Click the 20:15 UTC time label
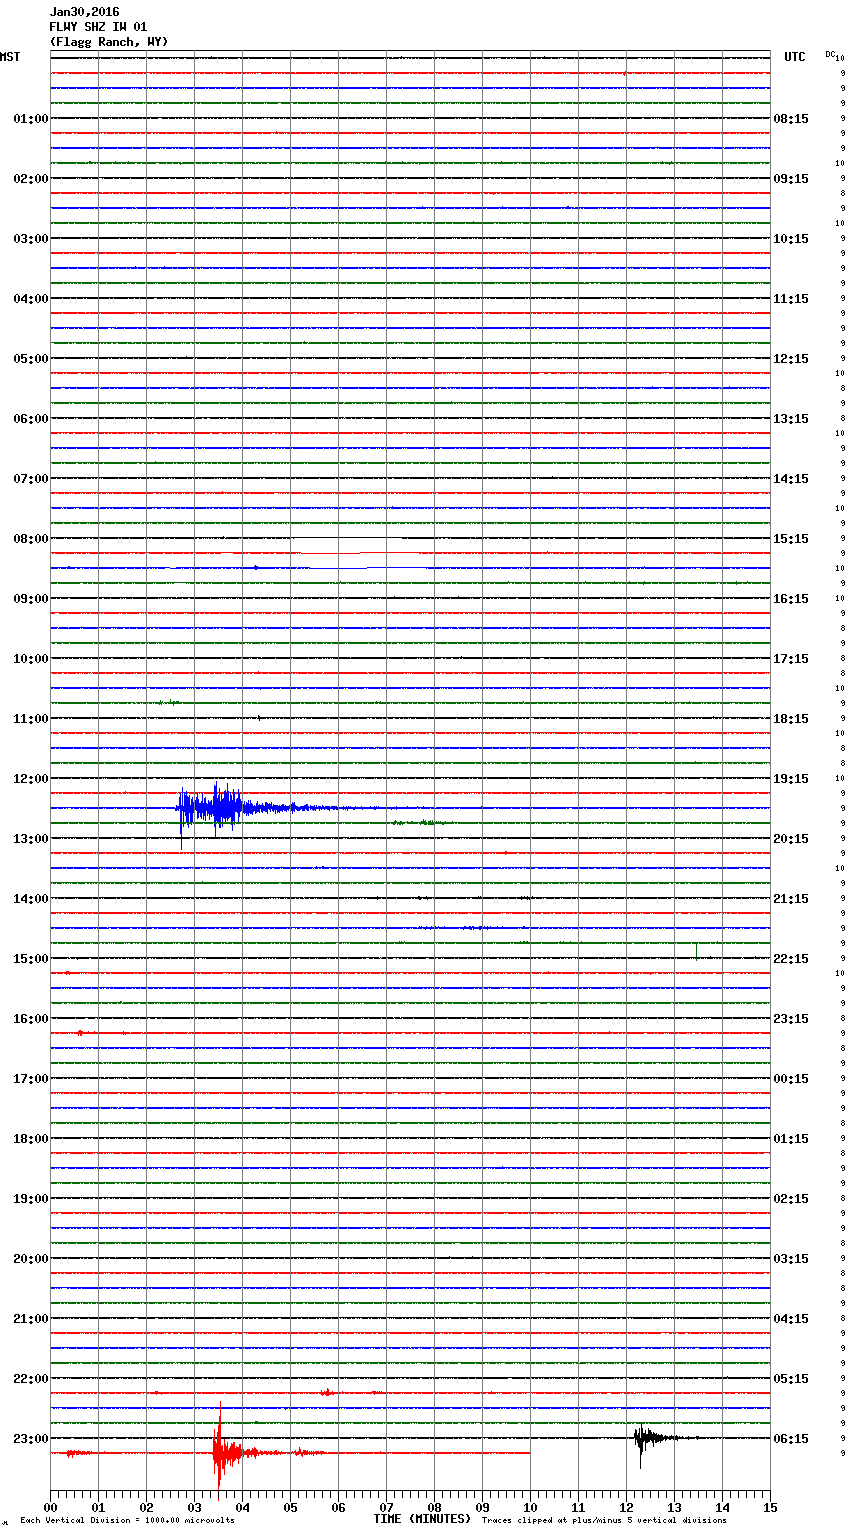The width and height of the screenshot is (850, 1534). (x=791, y=839)
